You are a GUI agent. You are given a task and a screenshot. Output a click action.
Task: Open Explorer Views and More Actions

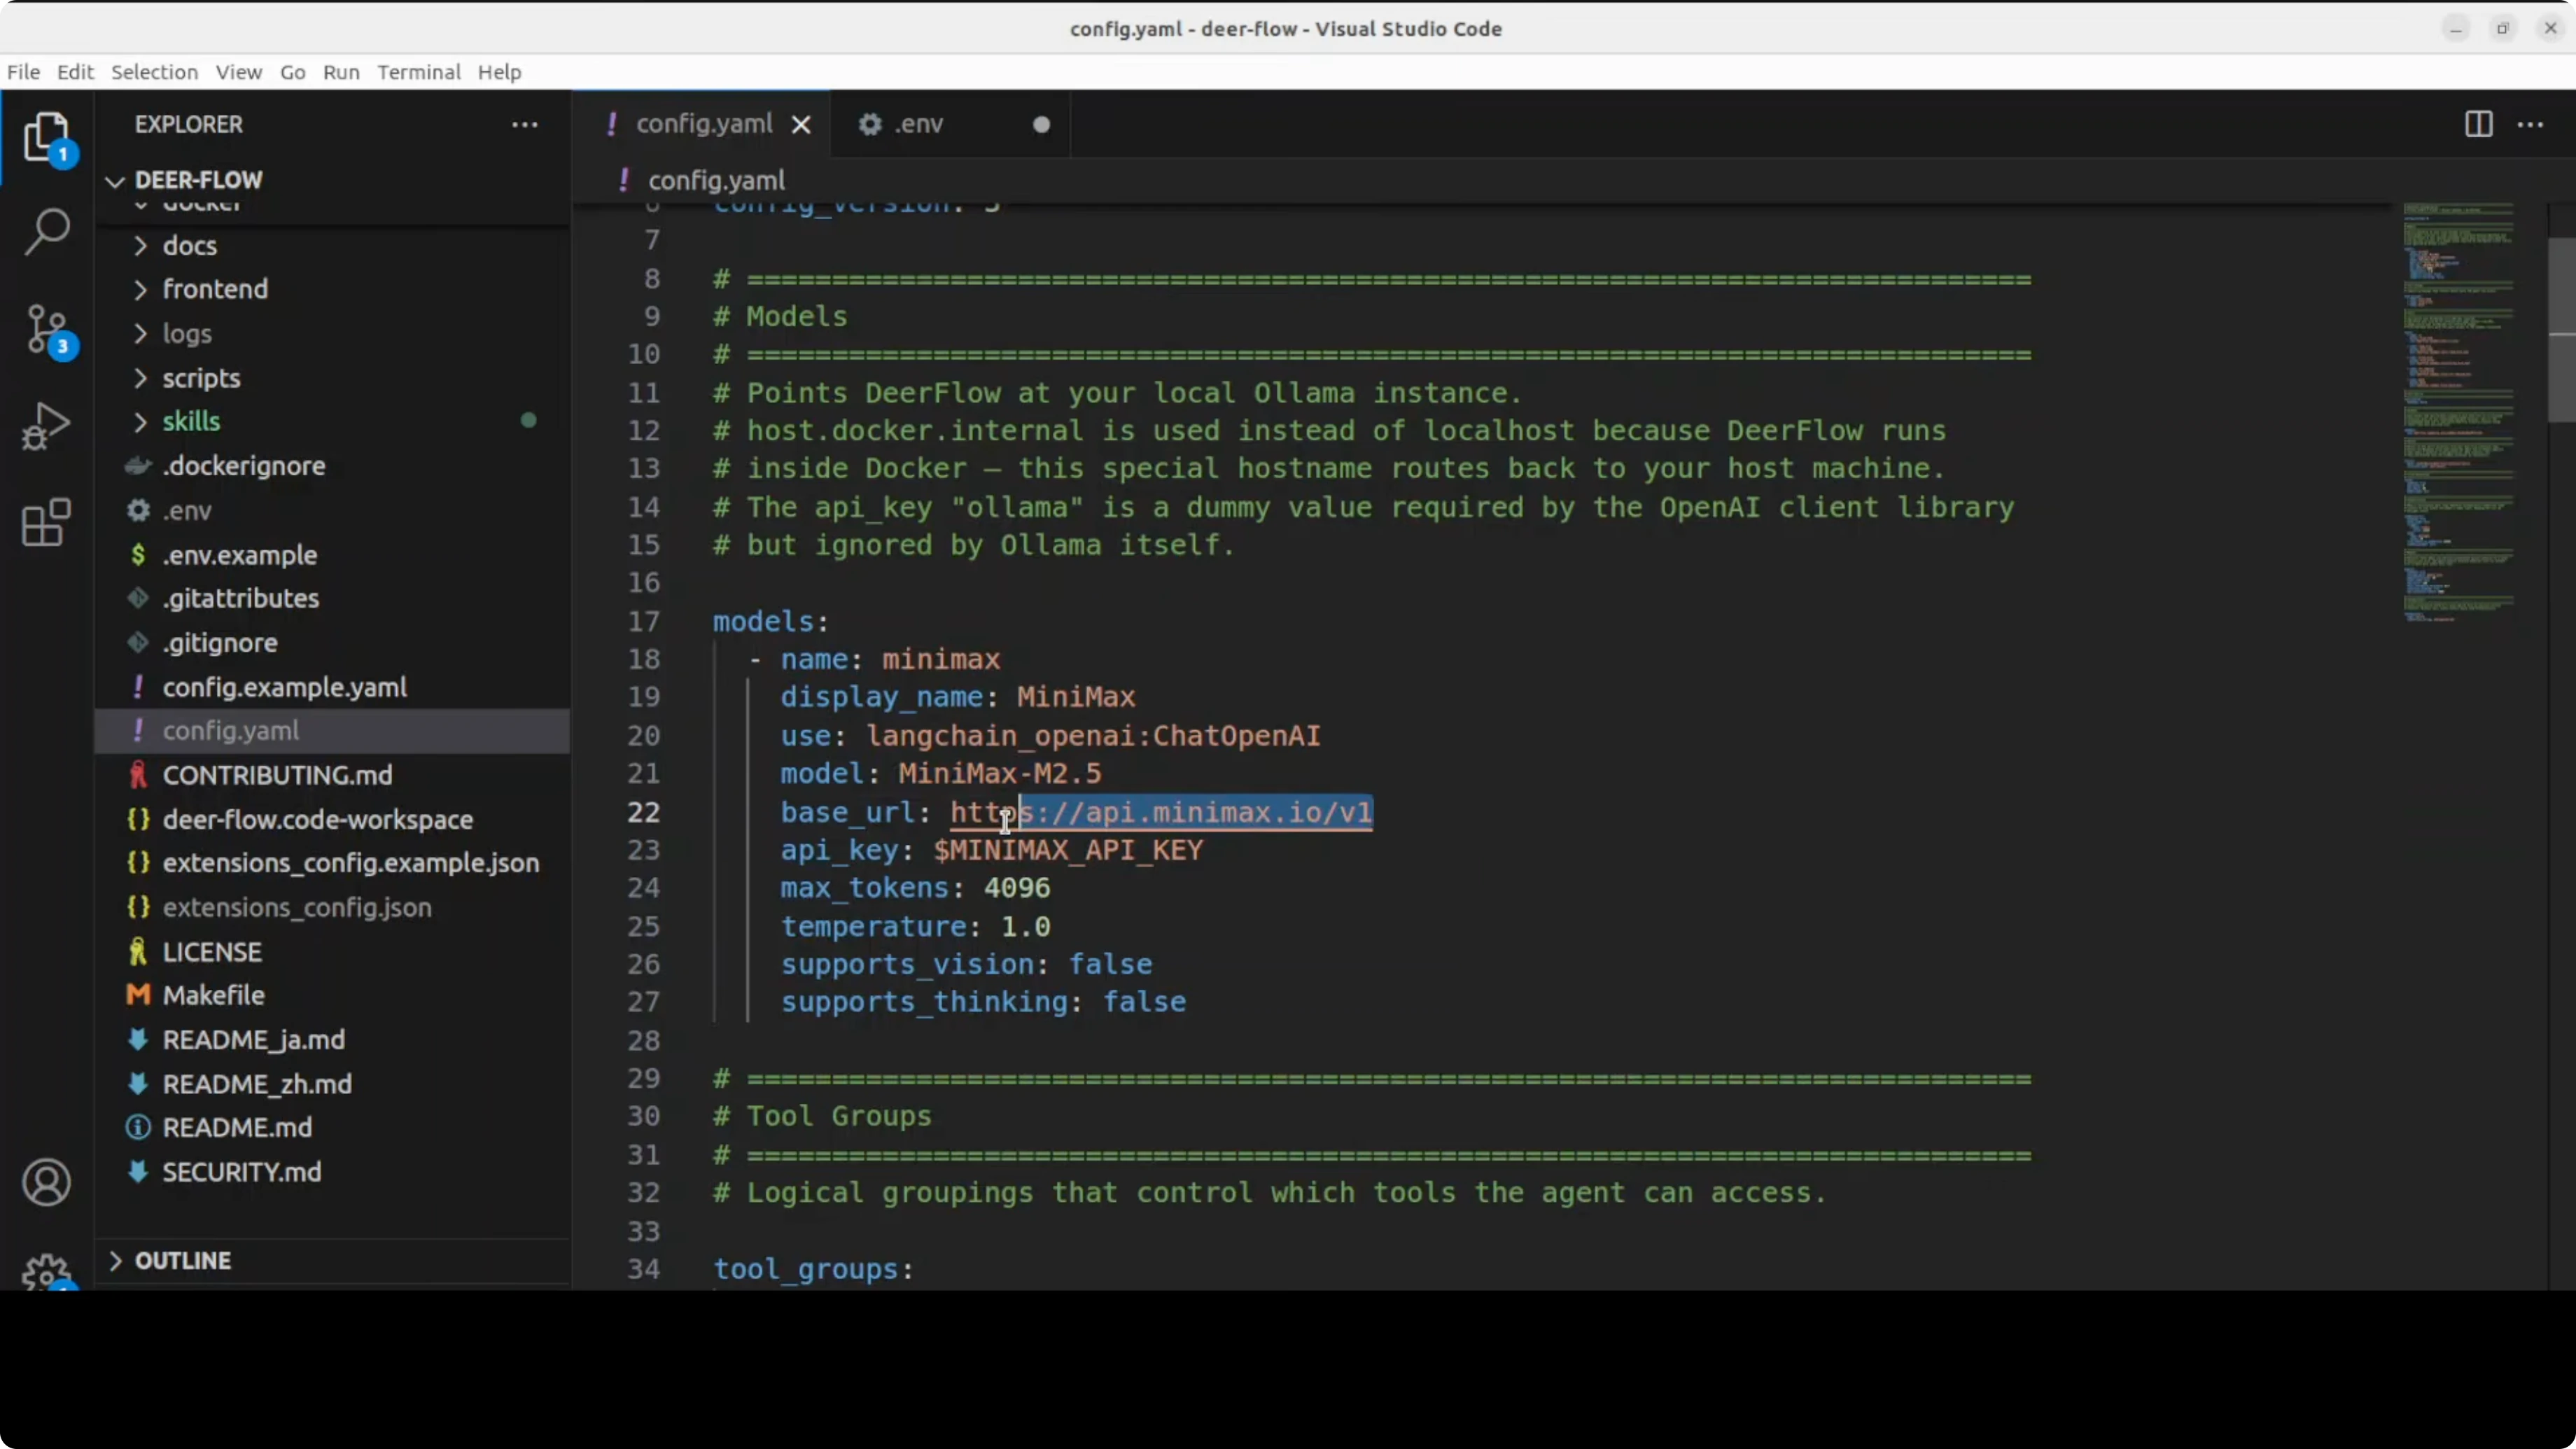click(525, 124)
